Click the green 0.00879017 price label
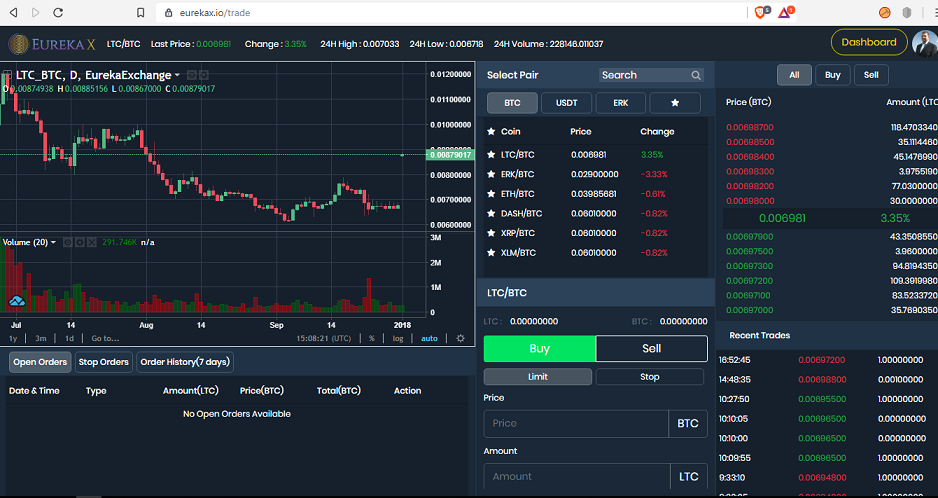Image resolution: width=938 pixels, height=498 pixels. click(450, 155)
